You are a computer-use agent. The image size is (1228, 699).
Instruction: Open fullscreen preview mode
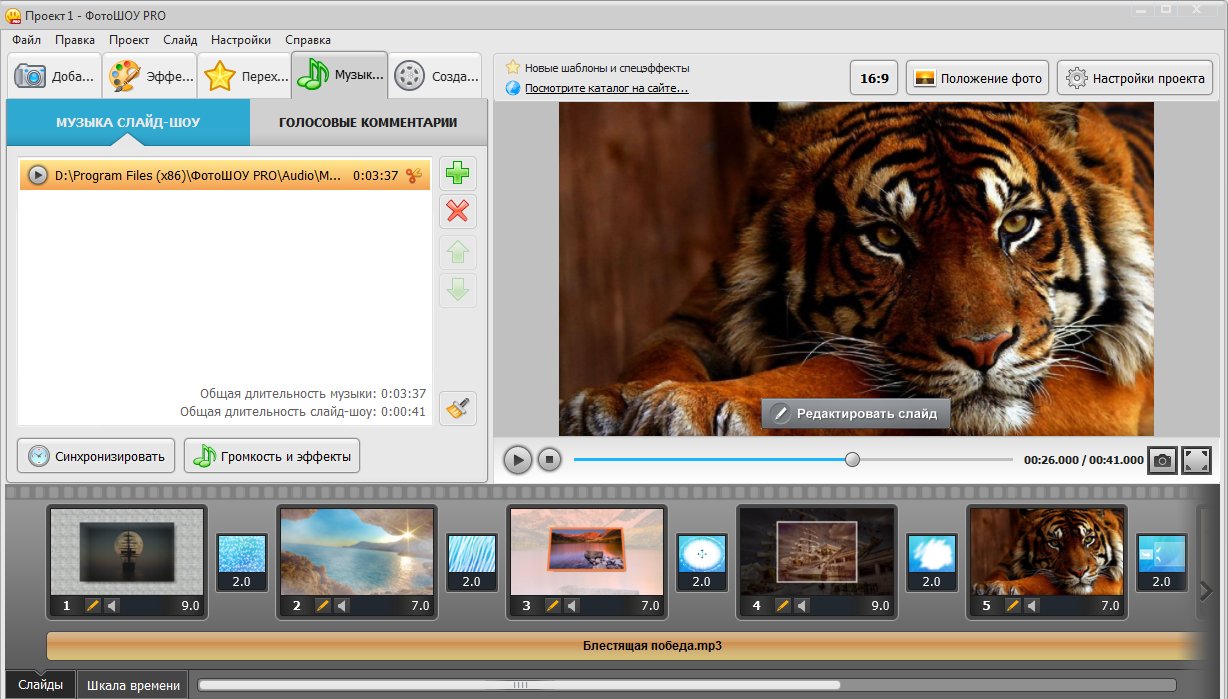pos(1196,460)
